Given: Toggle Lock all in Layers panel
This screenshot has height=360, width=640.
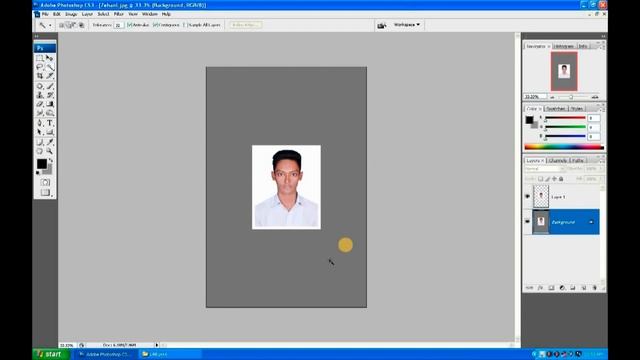Looking at the screenshot, I should coord(561,179).
